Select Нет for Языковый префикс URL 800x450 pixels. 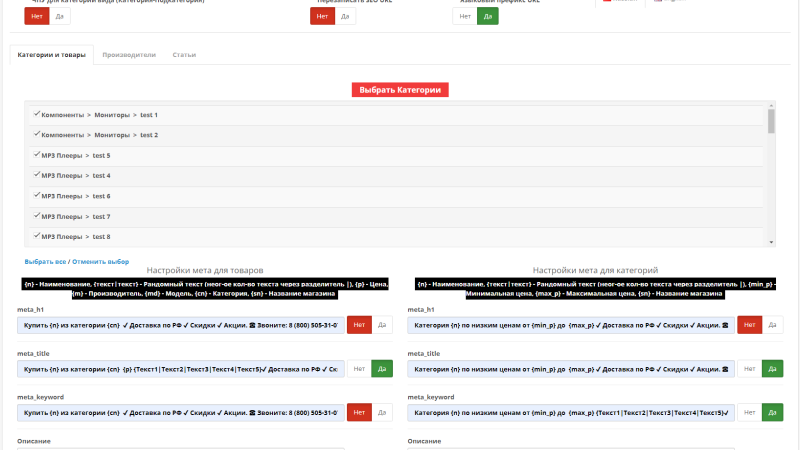465,16
